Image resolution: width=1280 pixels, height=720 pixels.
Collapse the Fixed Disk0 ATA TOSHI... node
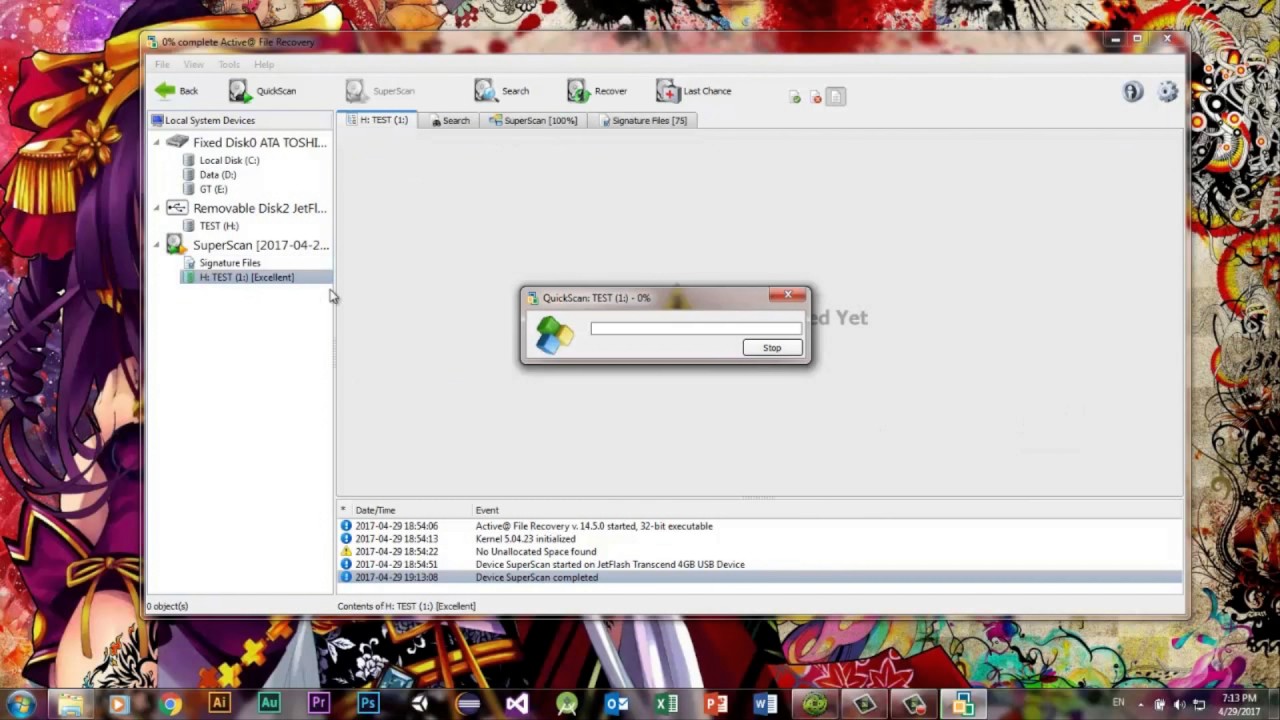157,143
